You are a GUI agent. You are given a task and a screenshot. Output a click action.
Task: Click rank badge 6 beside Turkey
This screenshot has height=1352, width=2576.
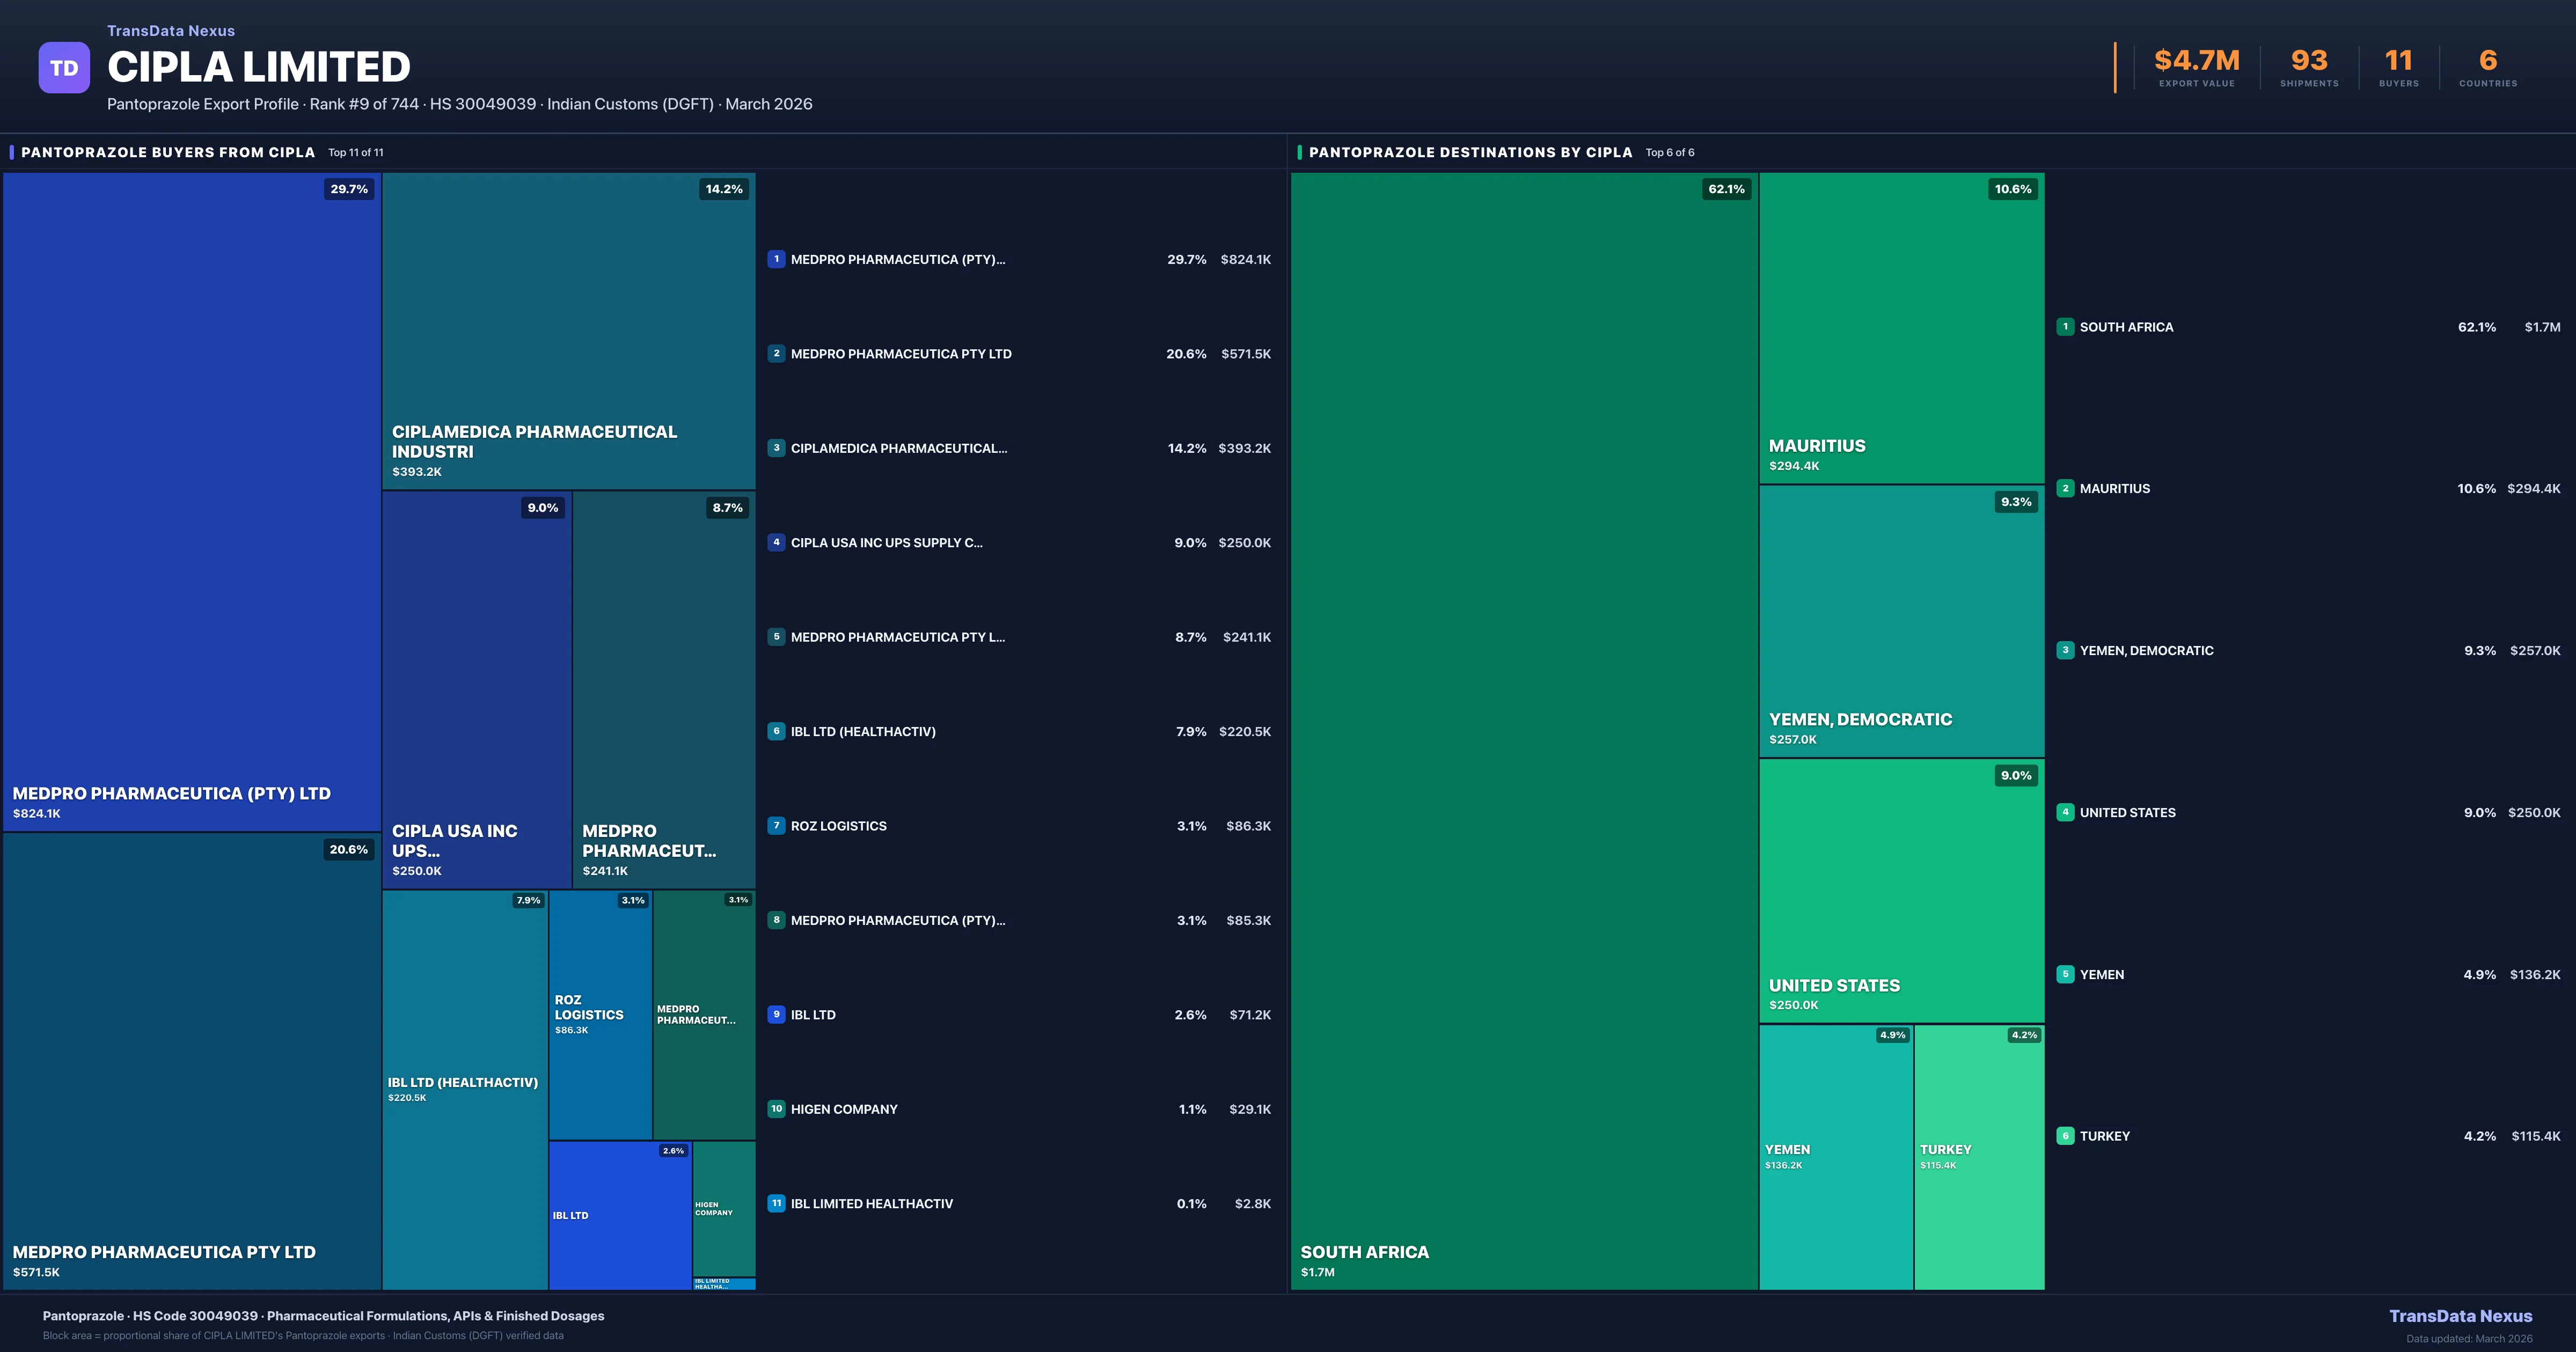pos(2065,1135)
